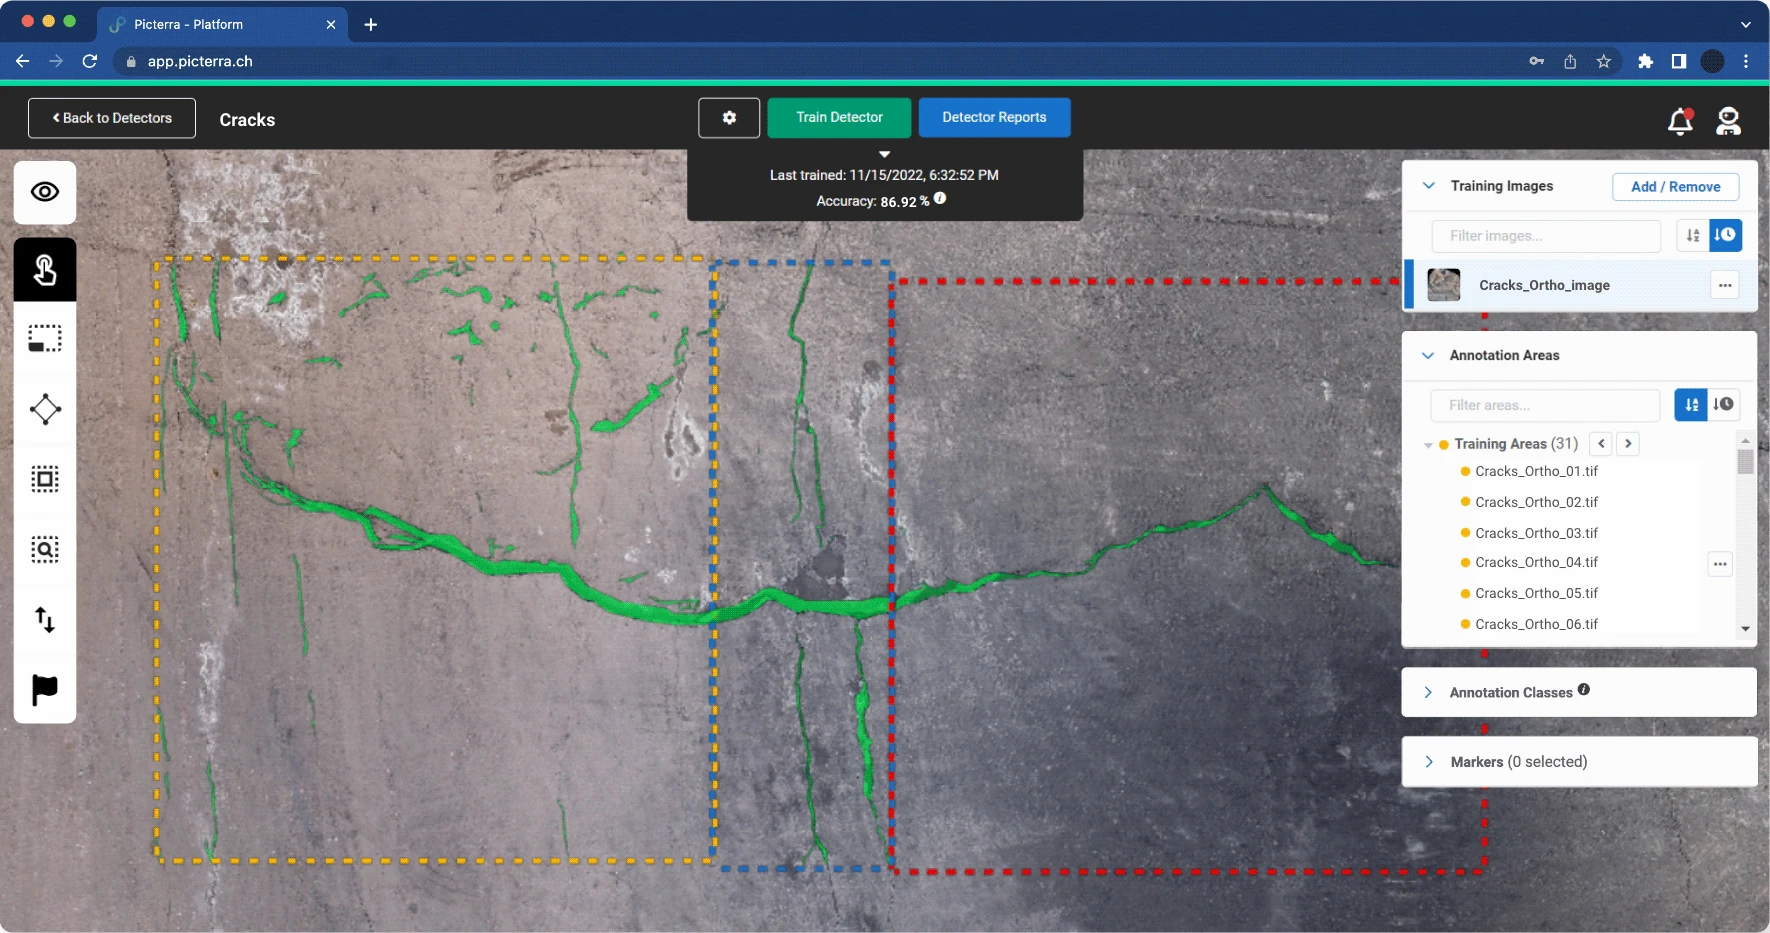Select the pan hand tool

click(x=45, y=270)
